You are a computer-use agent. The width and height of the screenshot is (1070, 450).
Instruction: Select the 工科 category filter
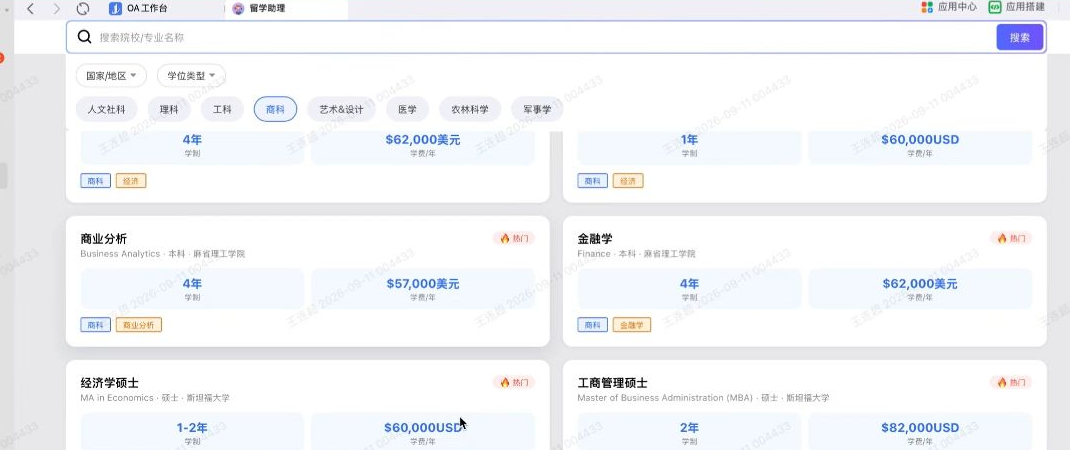coord(222,109)
